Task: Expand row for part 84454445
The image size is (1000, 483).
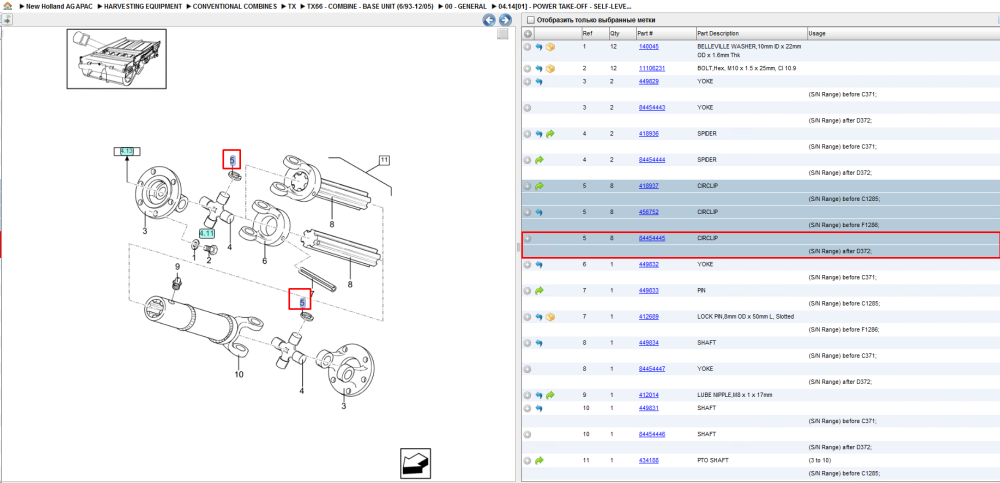Action: pyautogui.click(x=527, y=239)
